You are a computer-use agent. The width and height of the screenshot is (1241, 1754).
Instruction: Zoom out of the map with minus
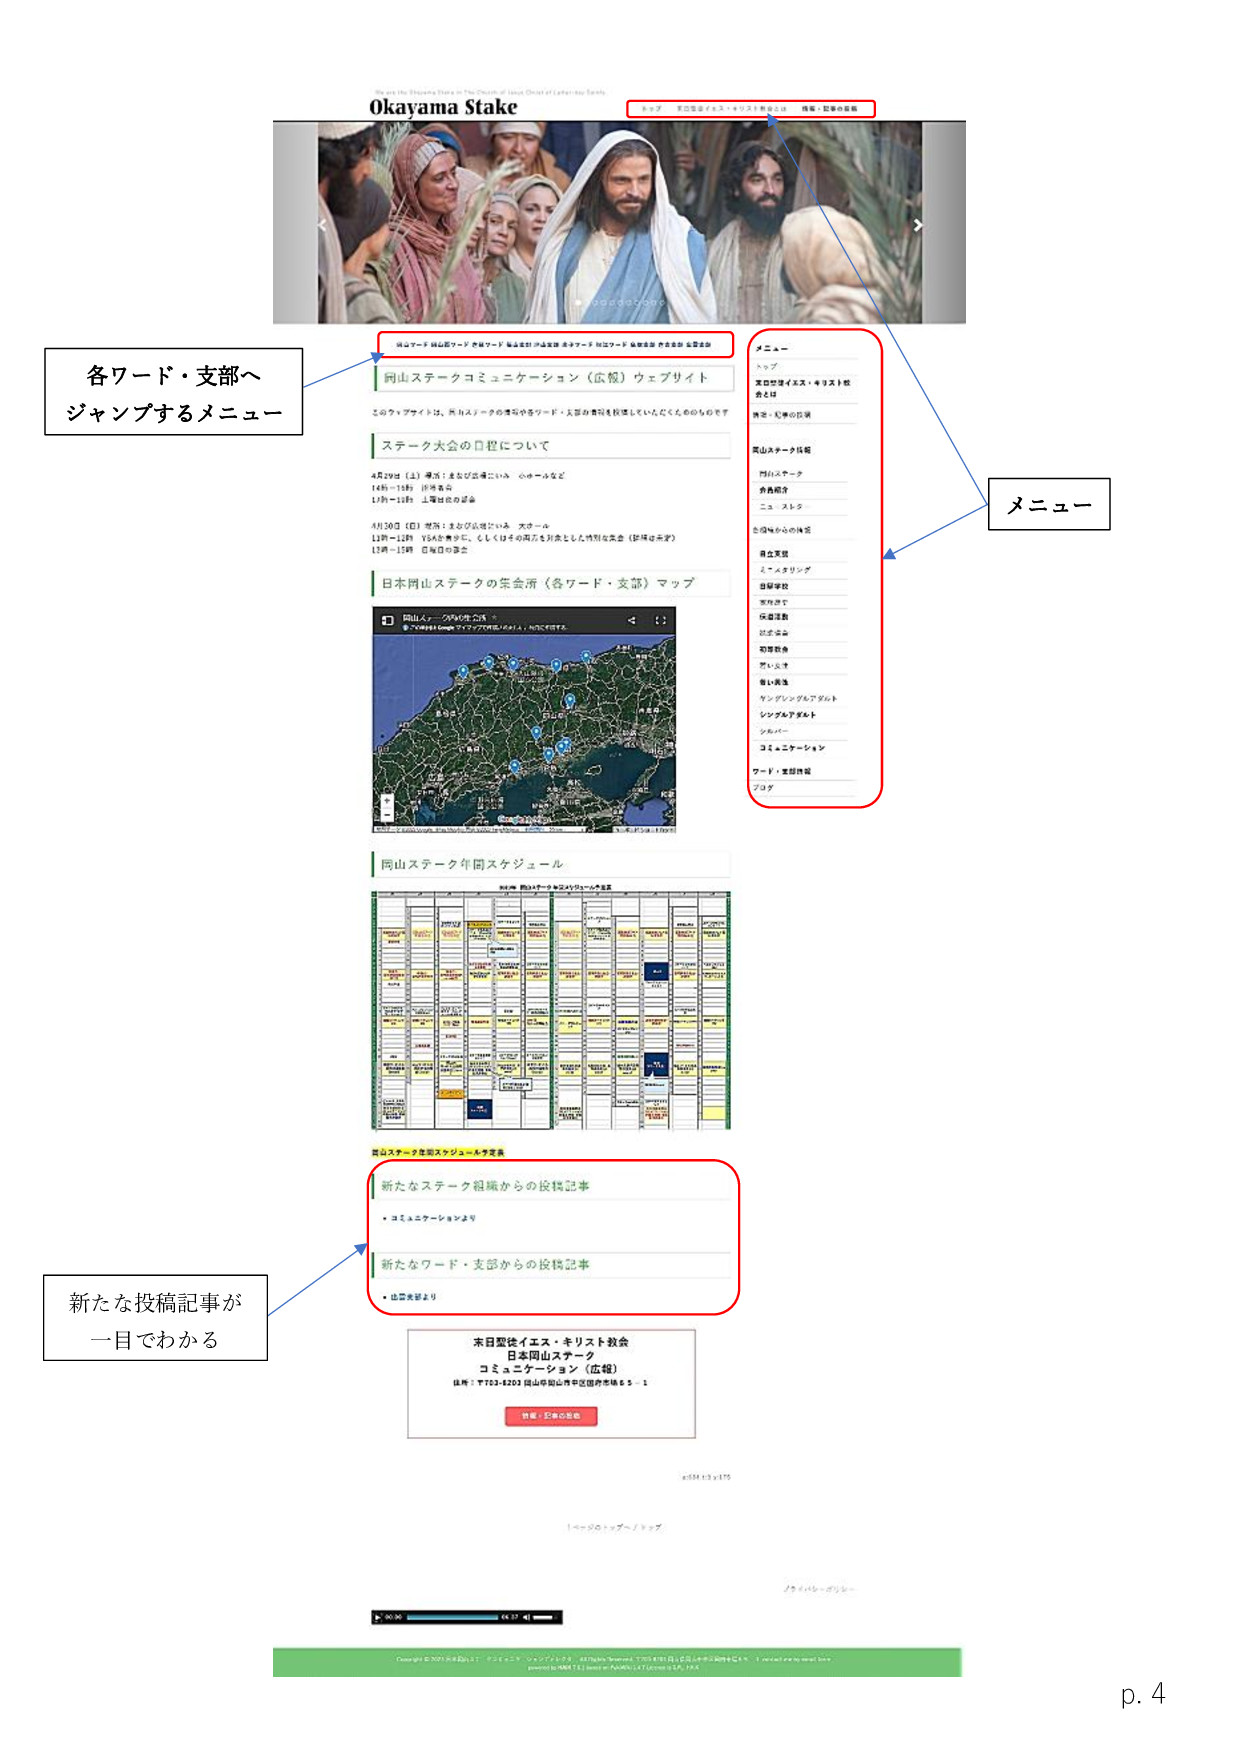(x=387, y=814)
